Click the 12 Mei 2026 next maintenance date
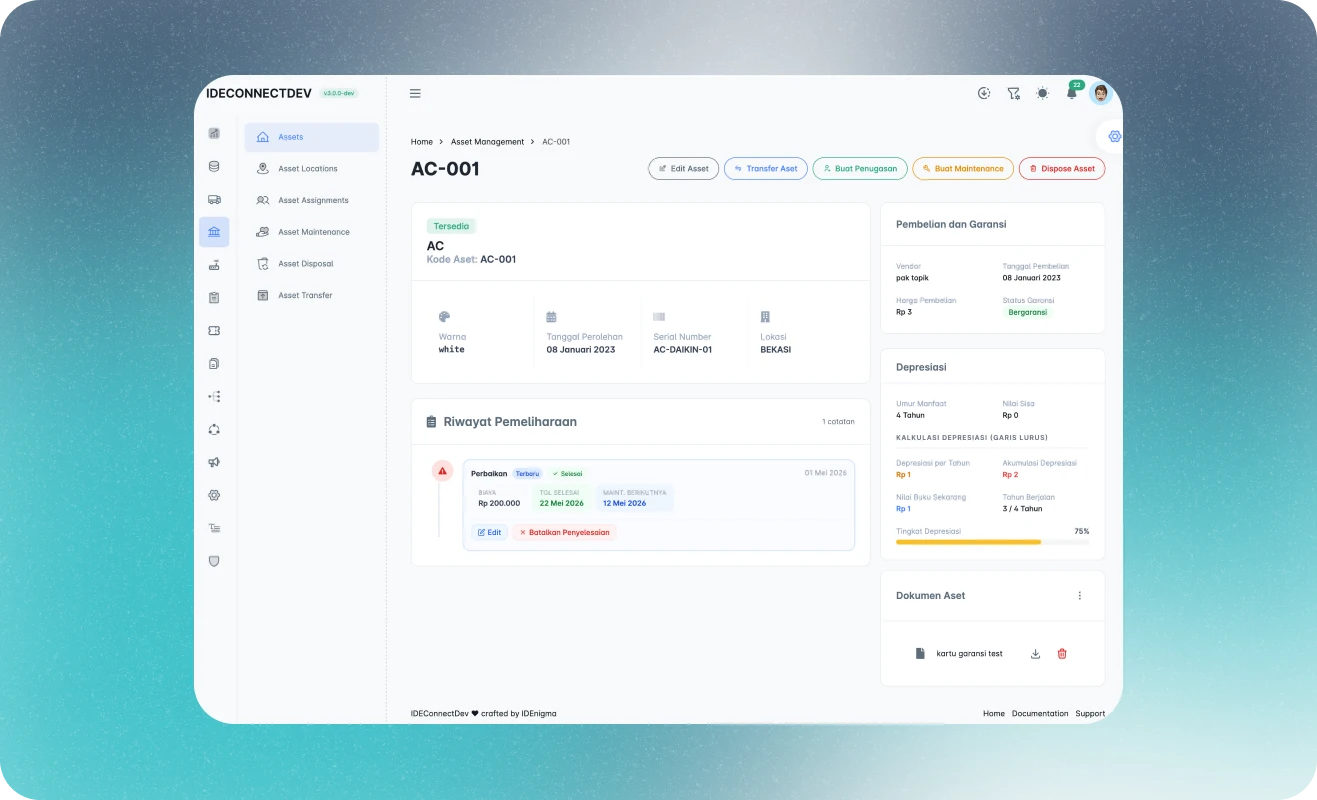This screenshot has height=800, width=1317. 624,503
